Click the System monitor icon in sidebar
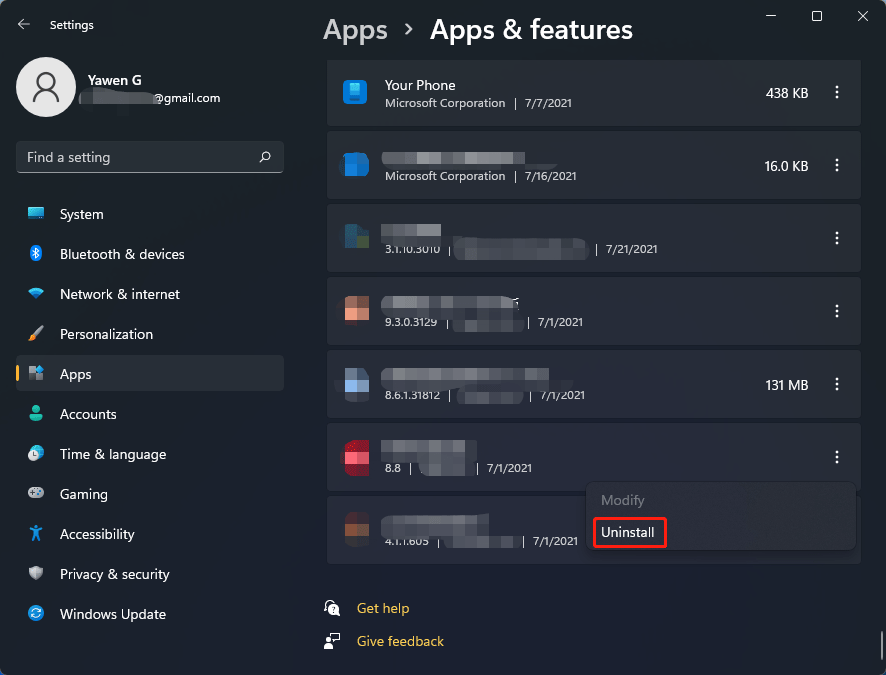 pyautogui.click(x=36, y=214)
